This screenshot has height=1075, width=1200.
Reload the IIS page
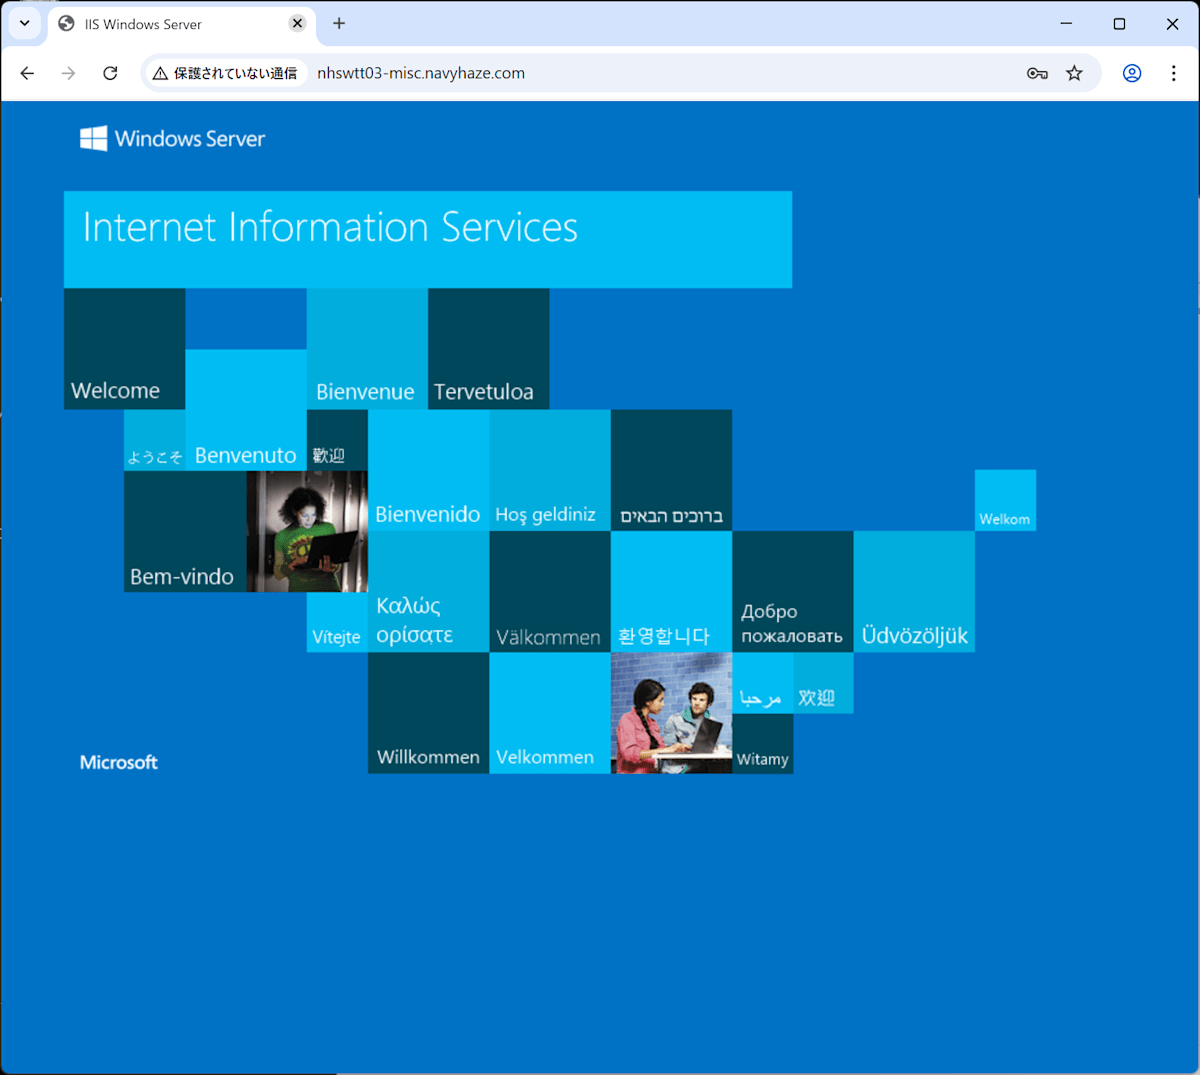(x=110, y=73)
